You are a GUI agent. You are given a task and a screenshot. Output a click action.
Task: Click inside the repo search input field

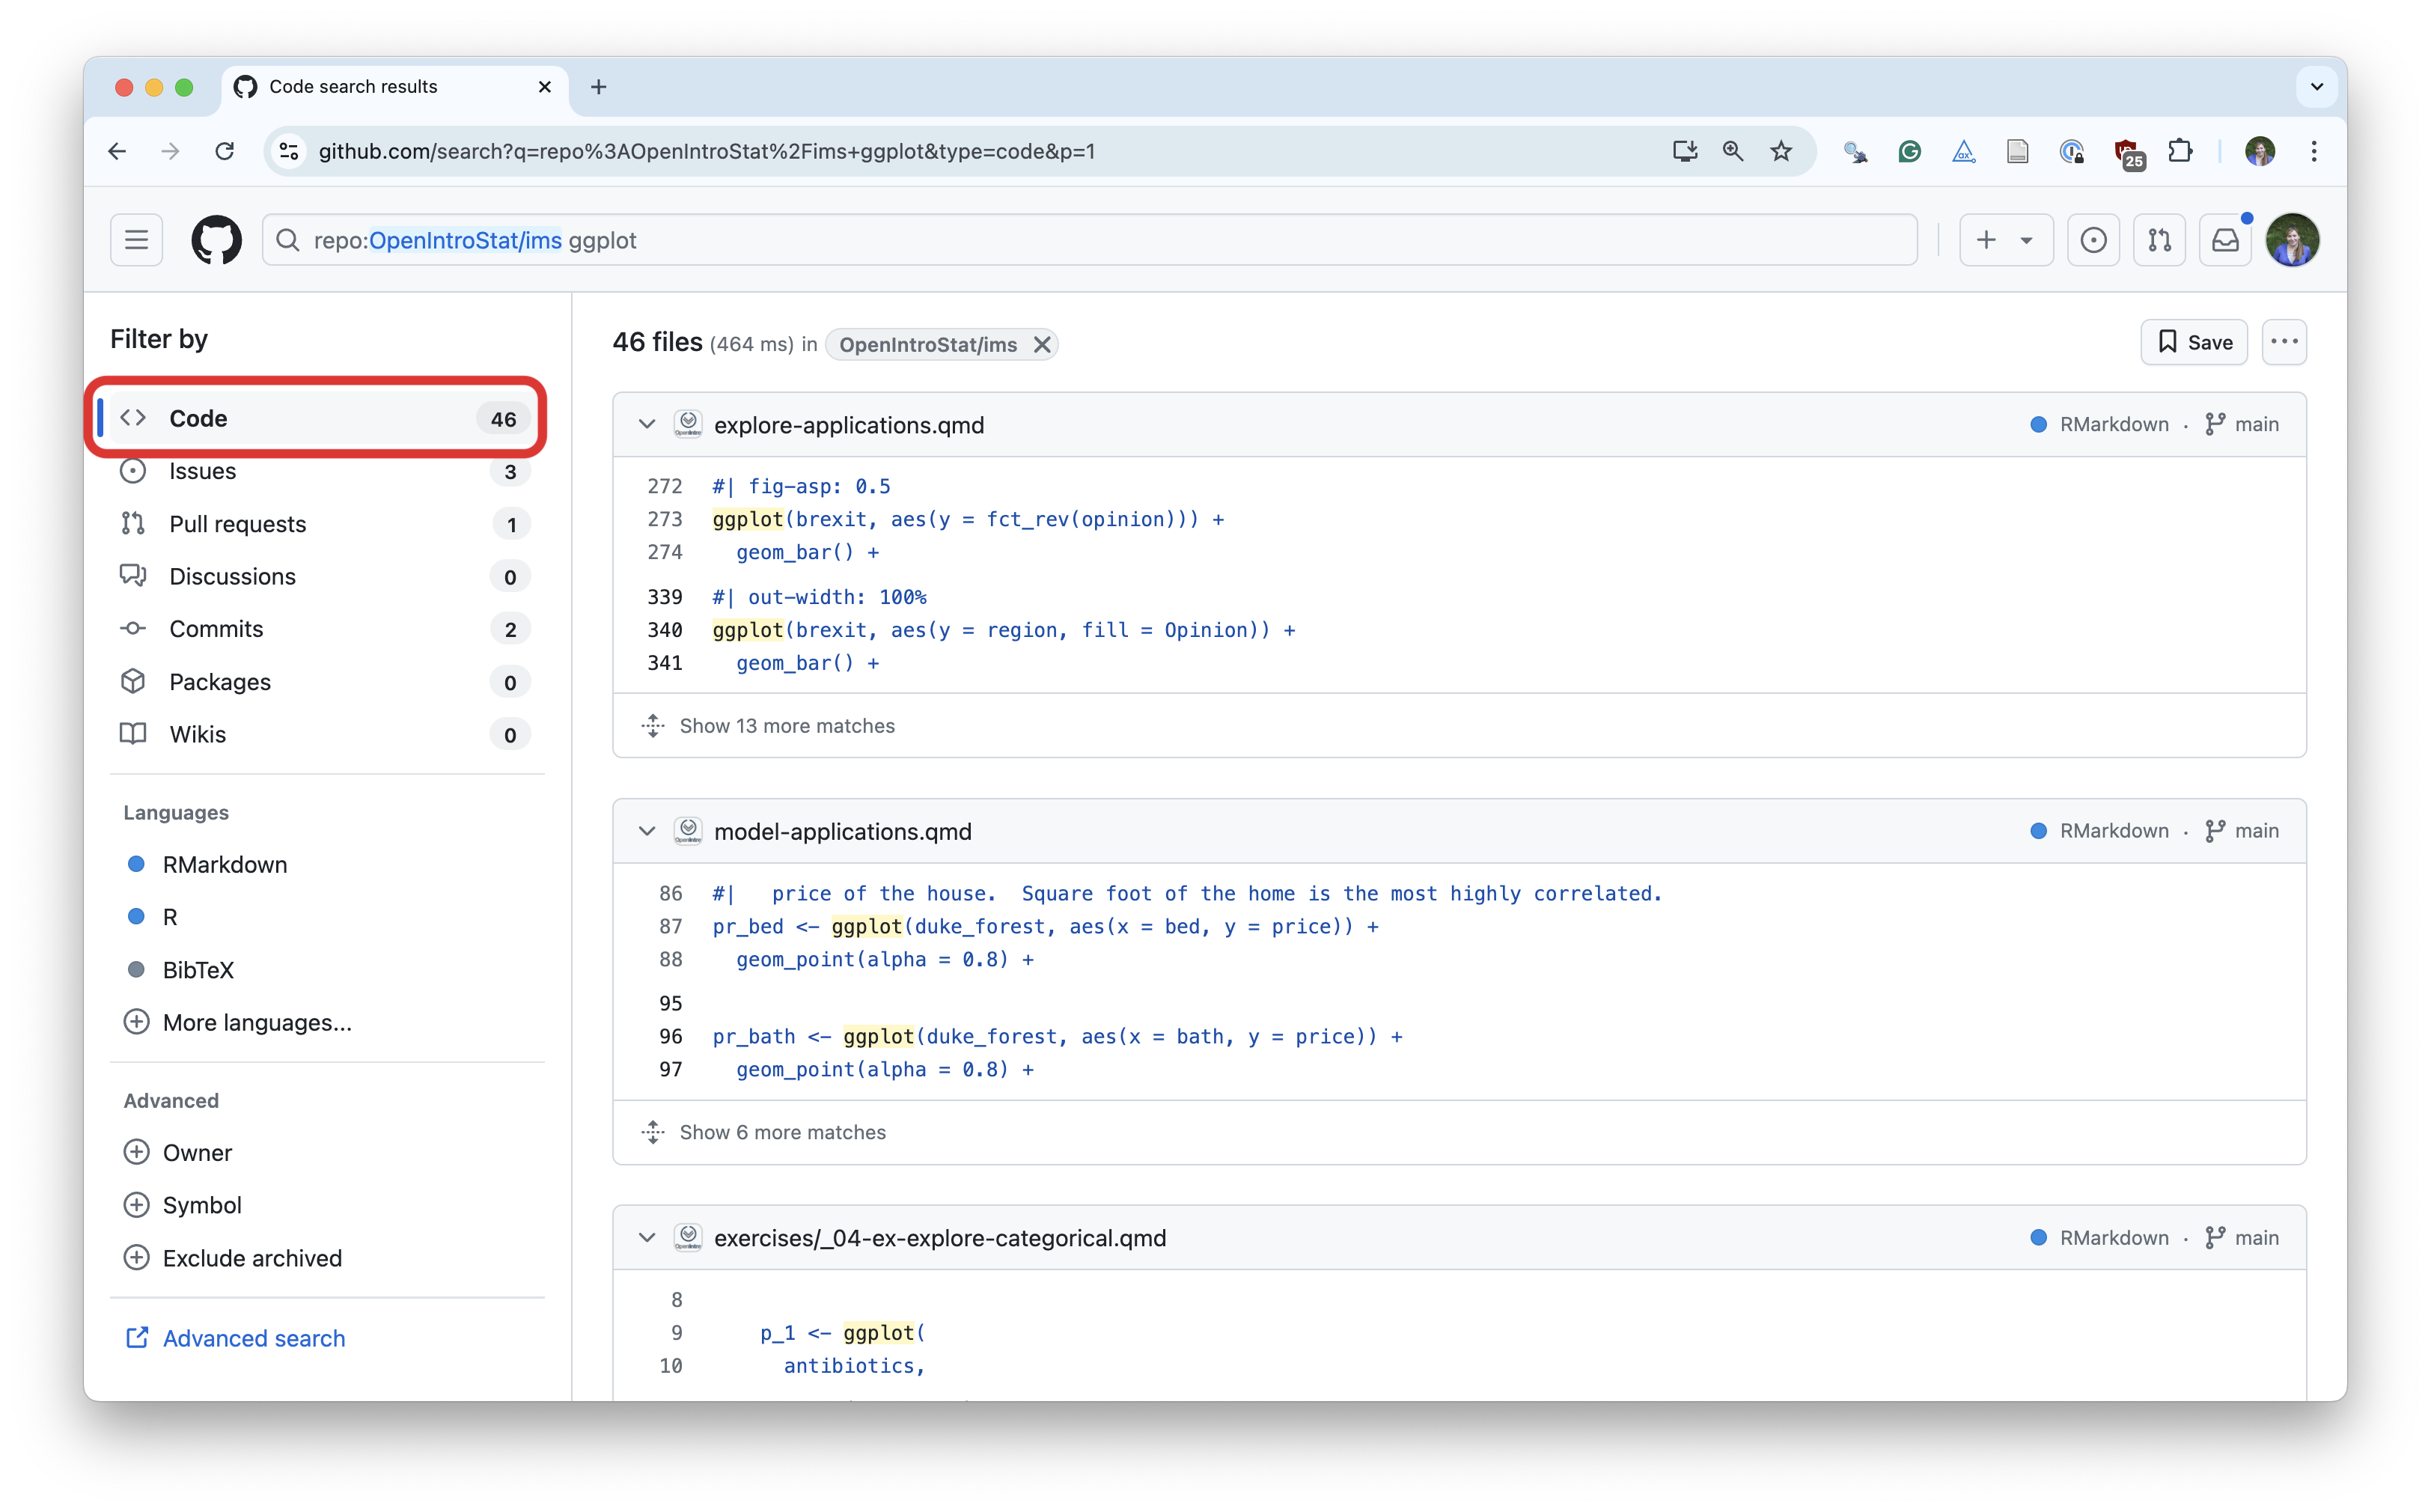pos(900,240)
